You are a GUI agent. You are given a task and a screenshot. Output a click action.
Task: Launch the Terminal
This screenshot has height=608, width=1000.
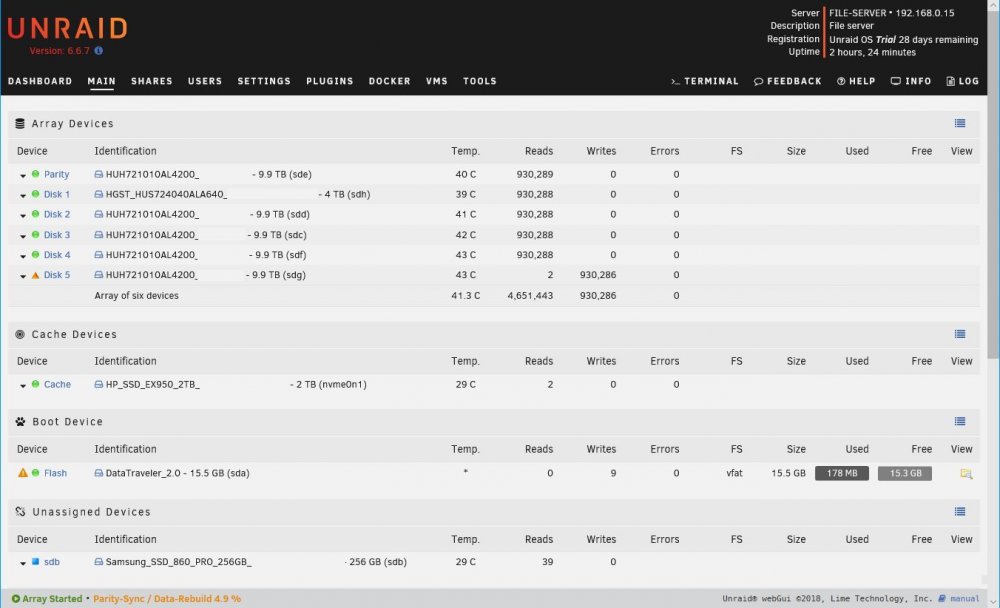pos(705,81)
